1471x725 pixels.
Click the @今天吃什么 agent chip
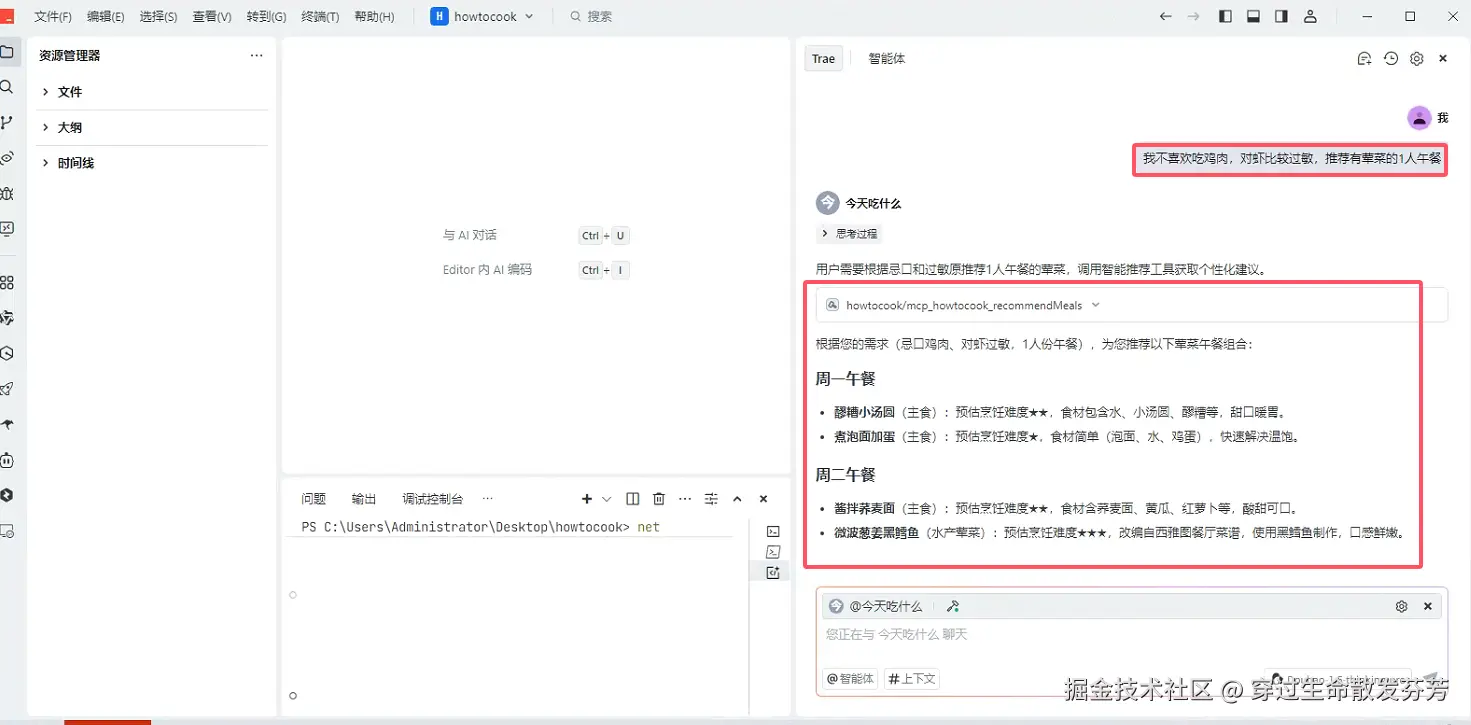(x=877, y=607)
